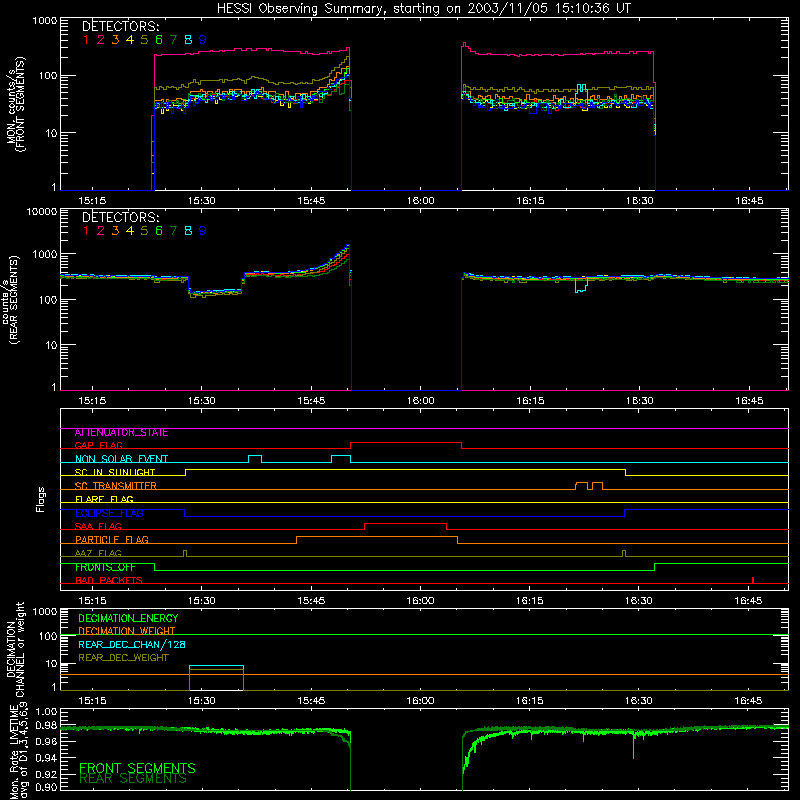Click the REAR_DEC_WEIGHT legend entry
This screenshot has width=800, height=800.
(x=123, y=658)
